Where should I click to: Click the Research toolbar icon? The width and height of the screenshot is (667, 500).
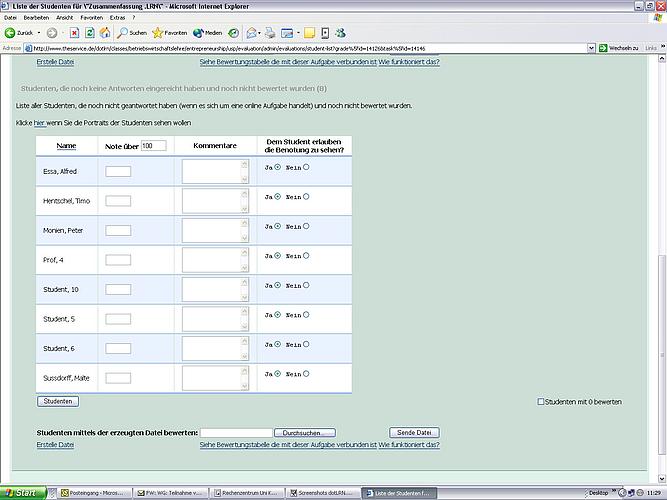[325, 33]
